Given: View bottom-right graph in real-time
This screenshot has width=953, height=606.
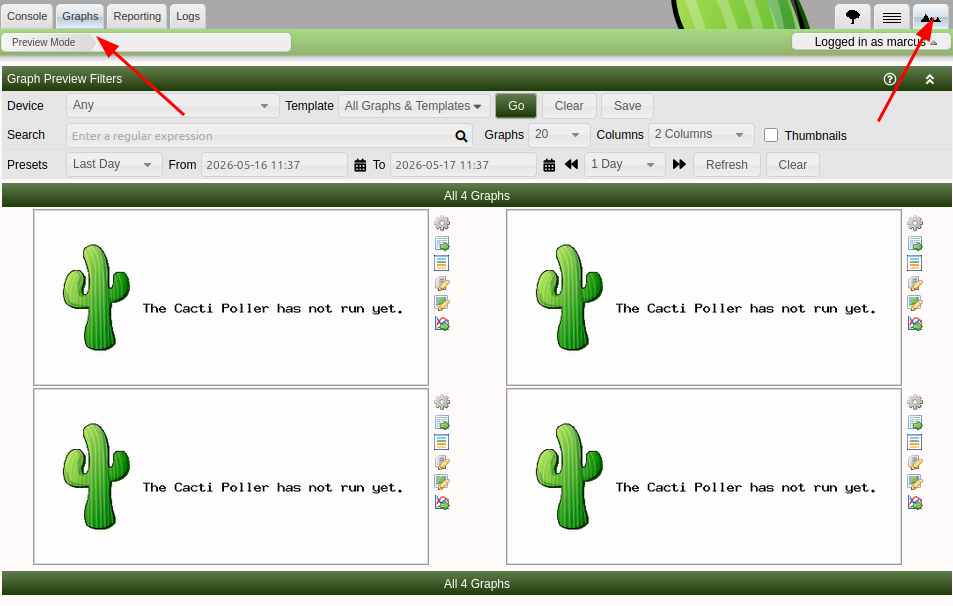Looking at the screenshot, I should 915,502.
